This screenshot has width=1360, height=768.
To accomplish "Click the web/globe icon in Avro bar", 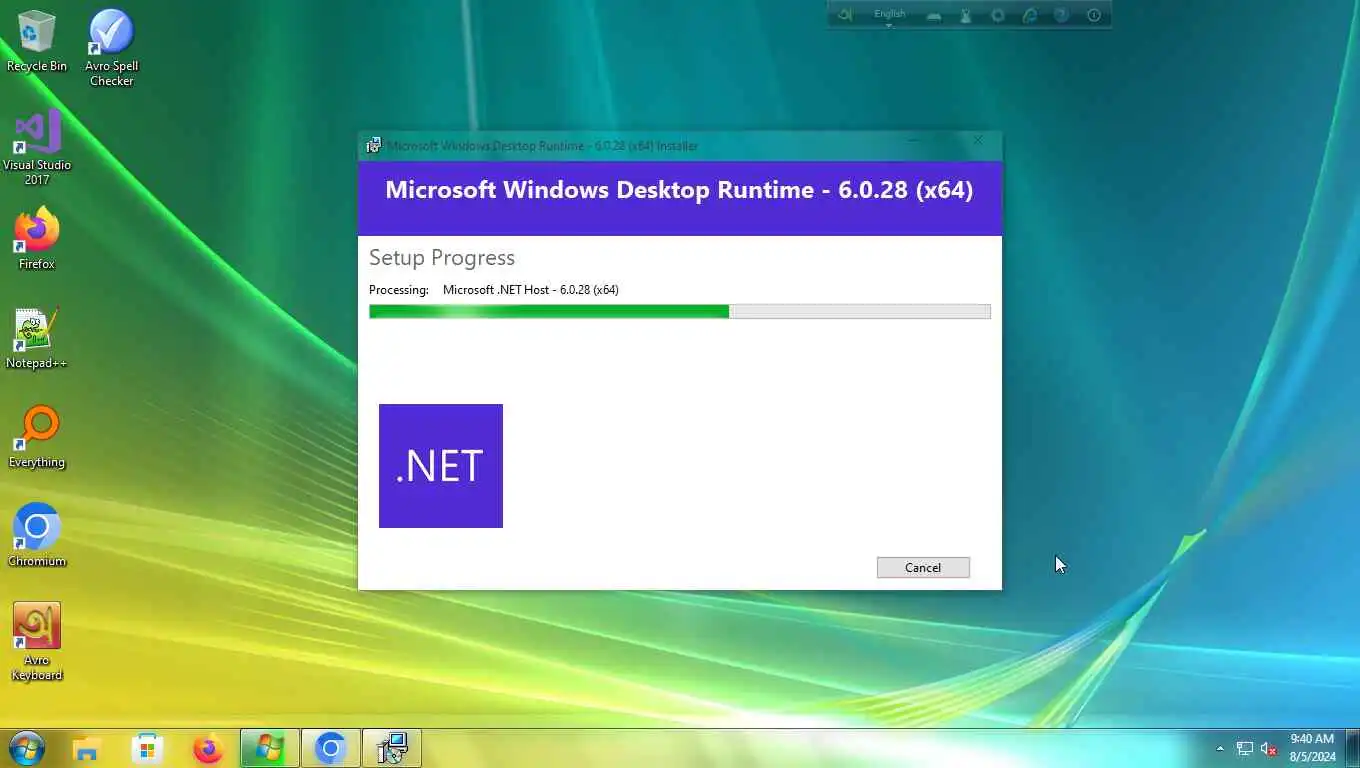I will 1029,16.
